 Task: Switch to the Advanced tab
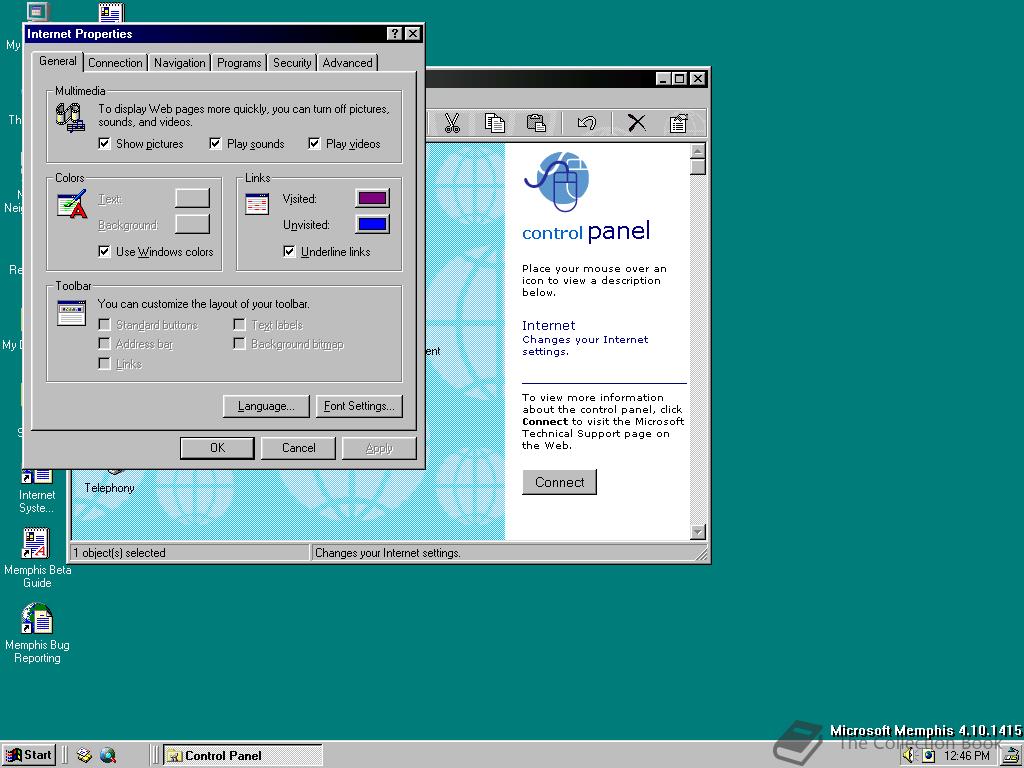coord(347,63)
